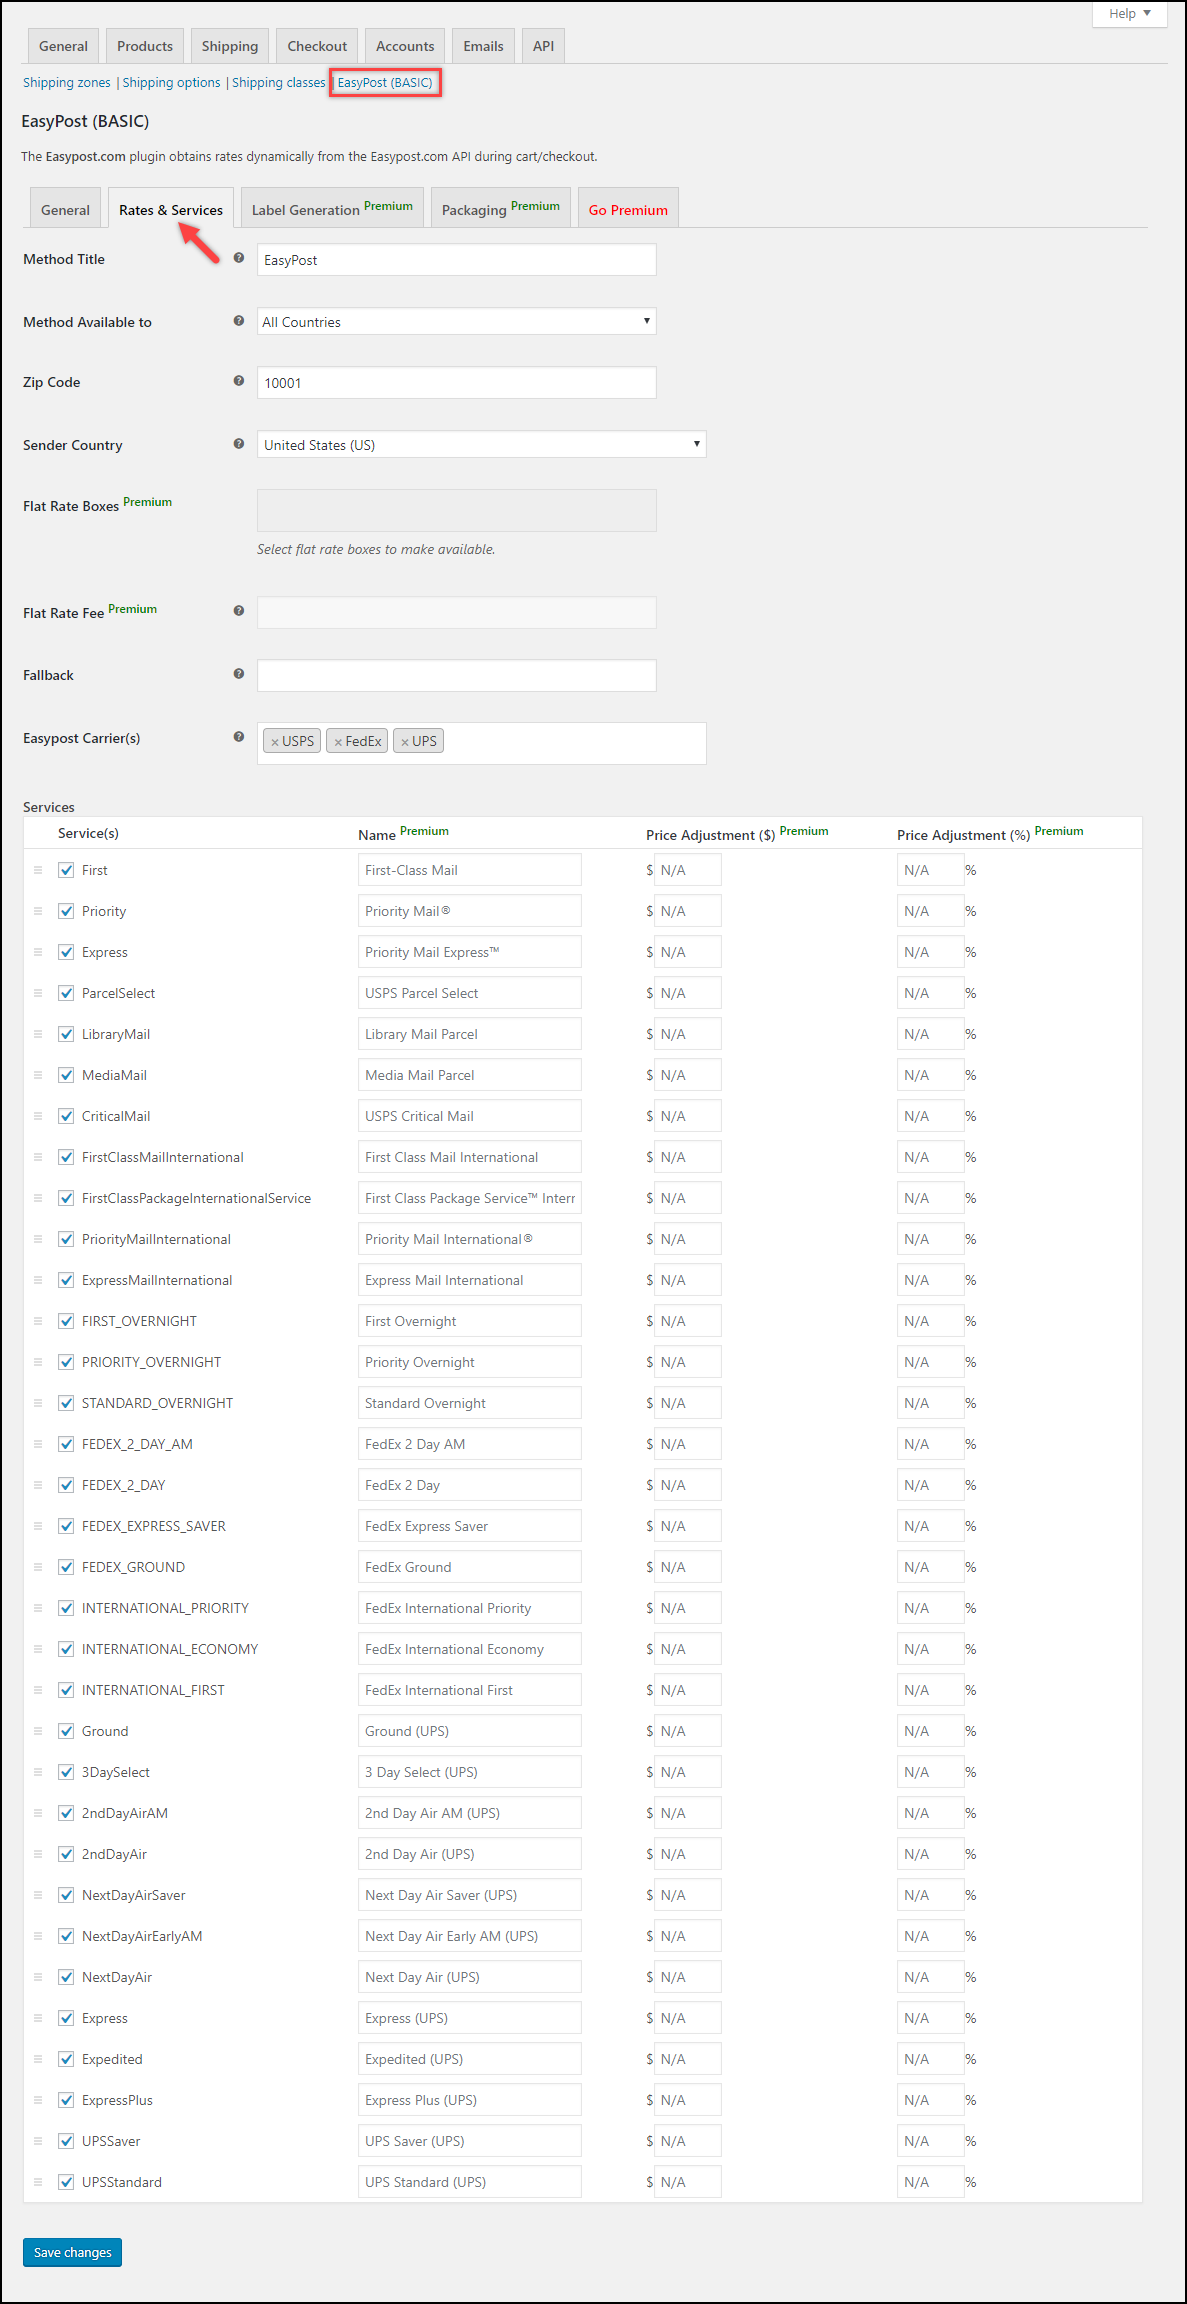Uncheck the ExpressPlus checkbox
1187x2304 pixels.
point(66,2100)
